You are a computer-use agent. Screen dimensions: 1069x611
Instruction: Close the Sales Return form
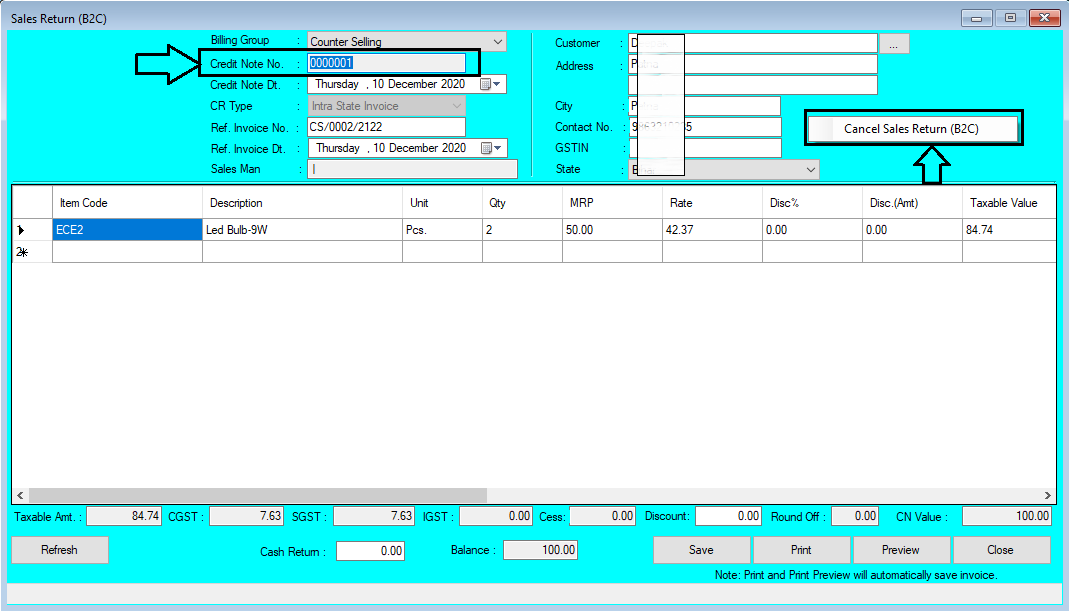(1001, 550)
